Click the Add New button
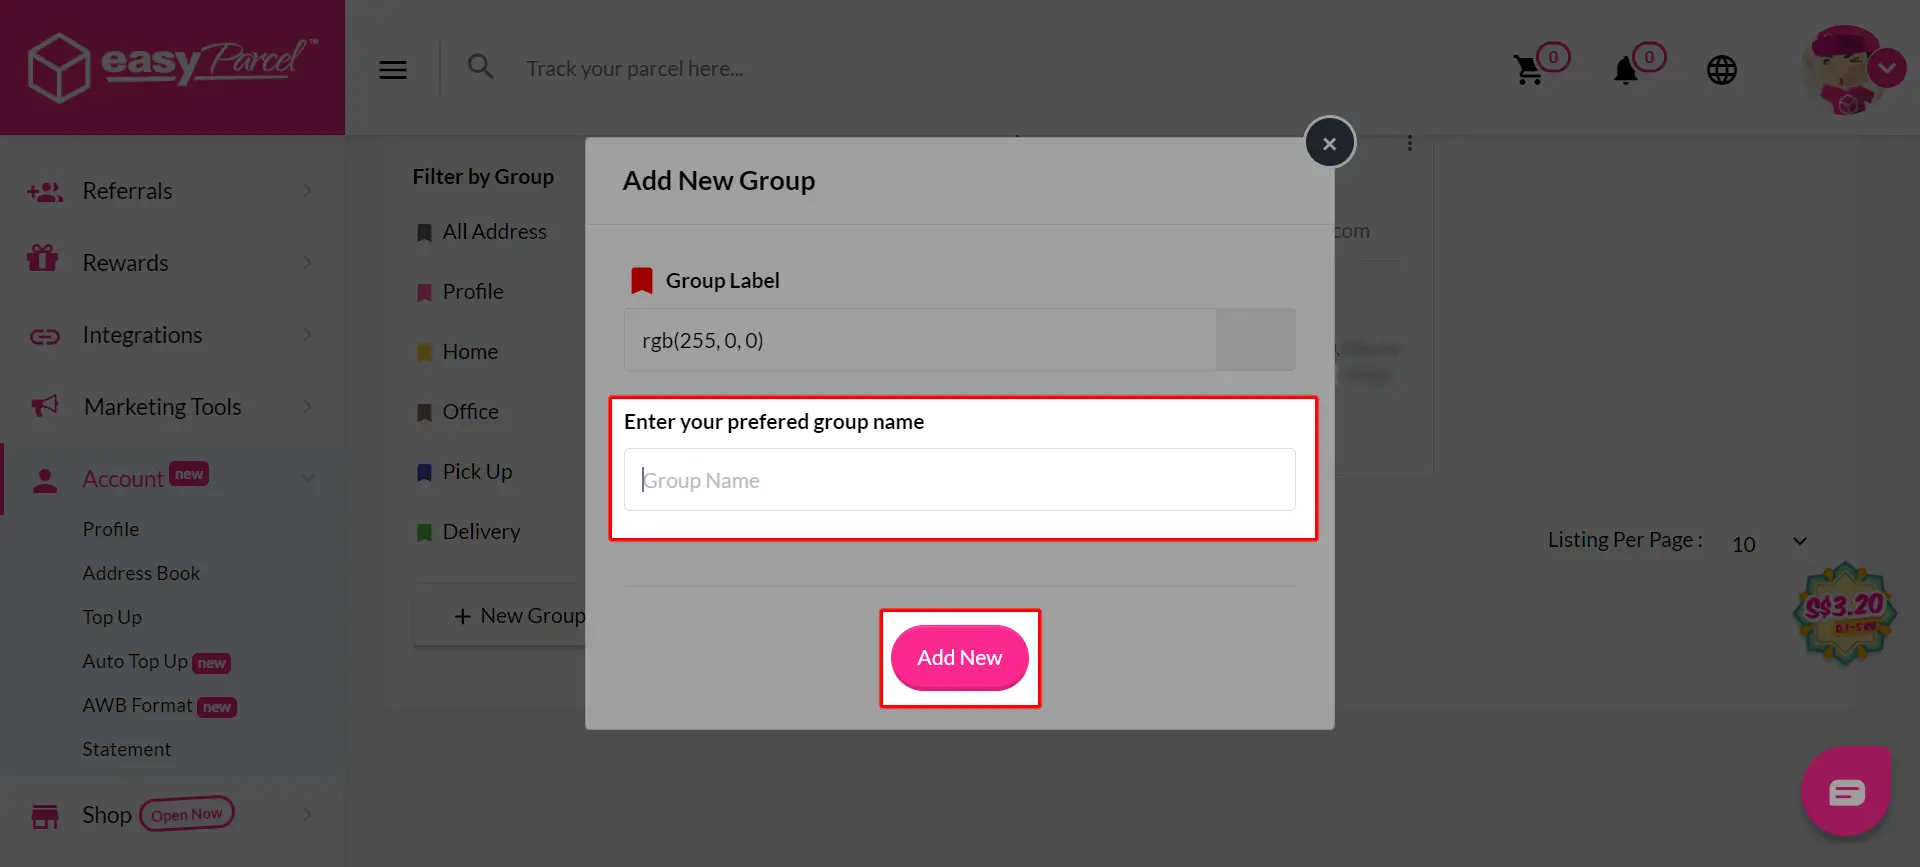This screenshot has width=1920, height=867. [x=960, y=658]
